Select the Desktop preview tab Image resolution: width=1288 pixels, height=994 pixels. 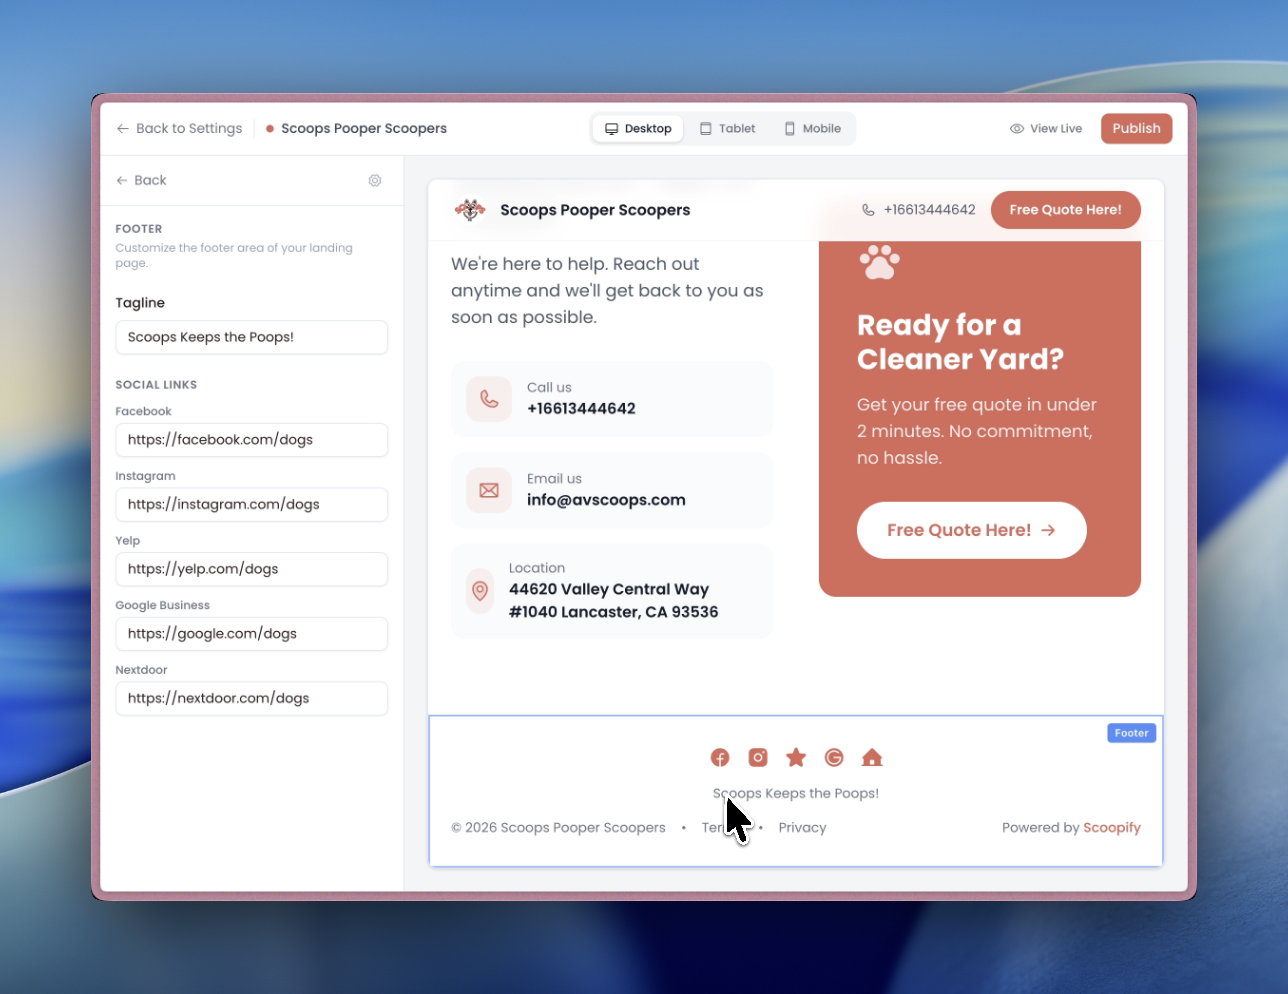637,128
